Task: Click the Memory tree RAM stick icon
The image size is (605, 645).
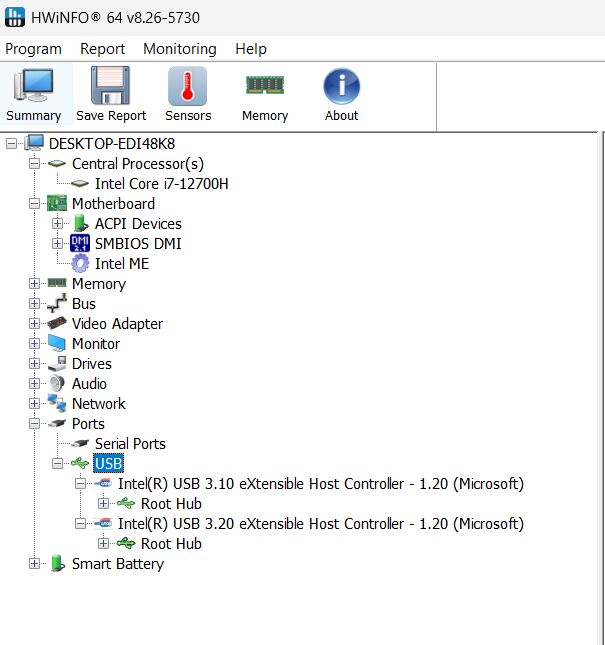Action: [57, 283]
